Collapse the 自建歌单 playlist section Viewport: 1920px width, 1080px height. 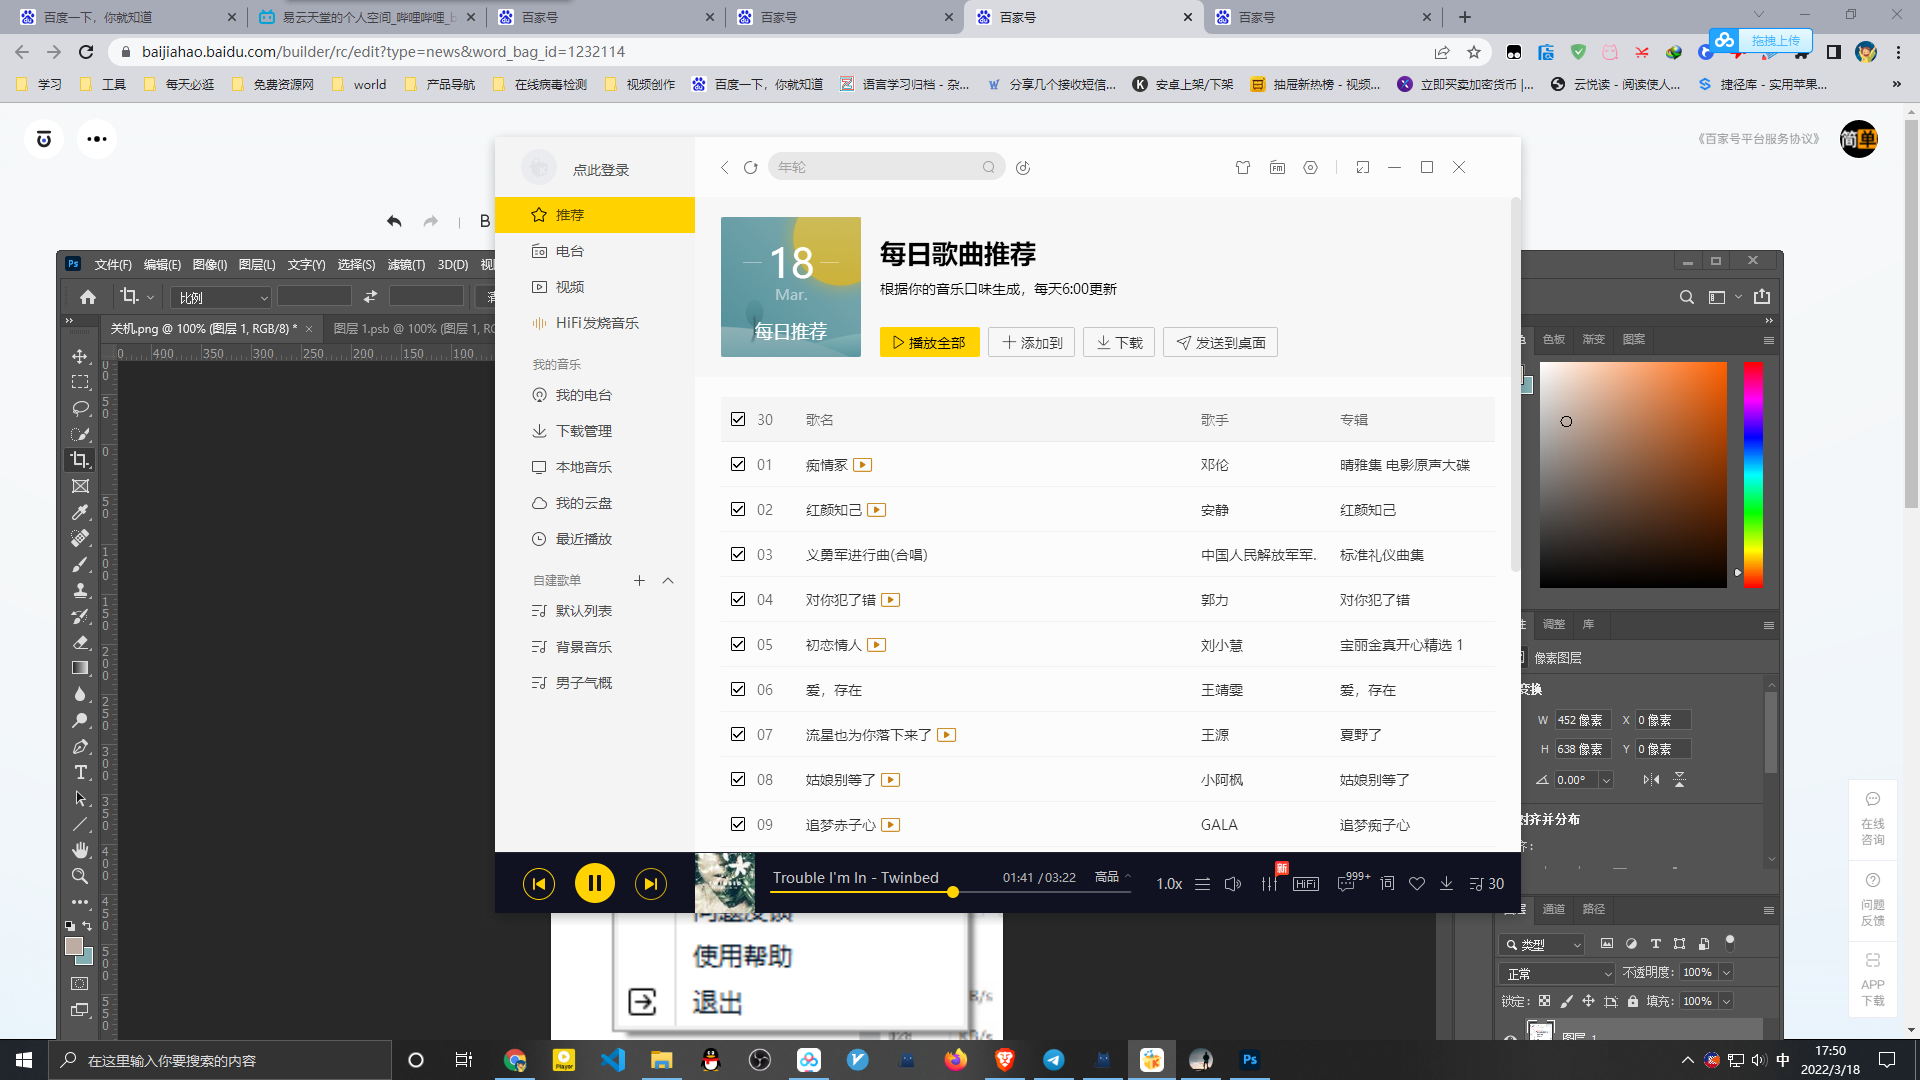[x=668, y=581]
